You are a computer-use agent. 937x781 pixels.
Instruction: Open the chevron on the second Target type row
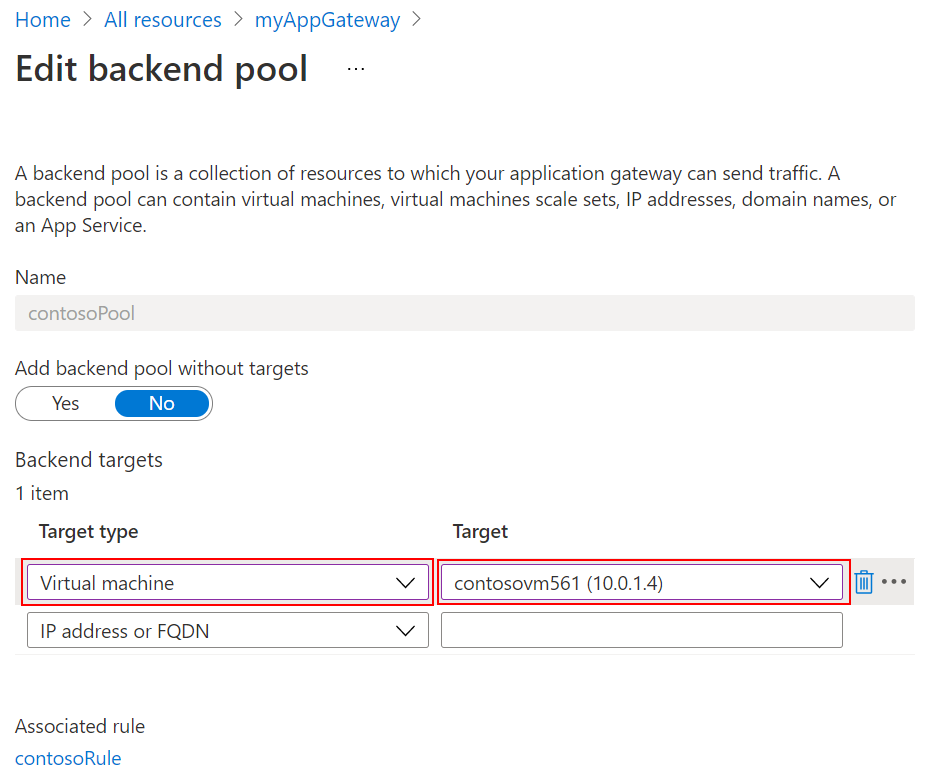click(x=406, y=630)
